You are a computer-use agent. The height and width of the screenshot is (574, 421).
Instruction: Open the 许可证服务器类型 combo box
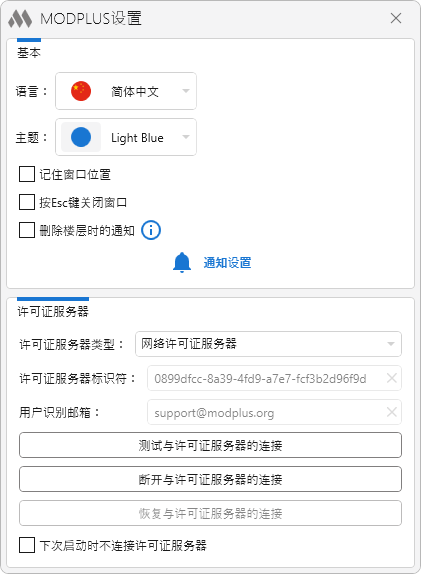coord(268,344)
